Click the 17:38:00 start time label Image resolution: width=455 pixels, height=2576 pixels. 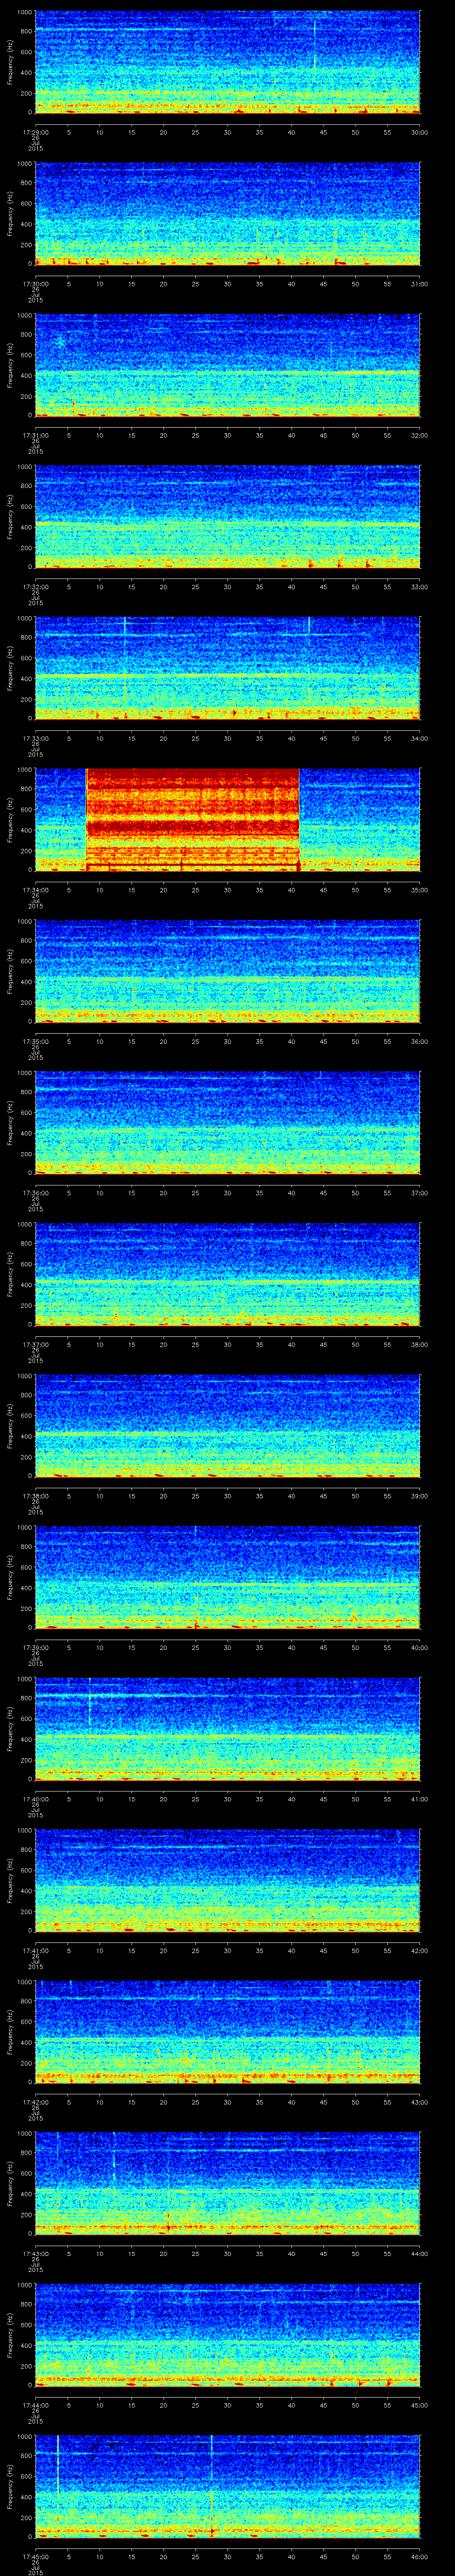(35, 1495)
